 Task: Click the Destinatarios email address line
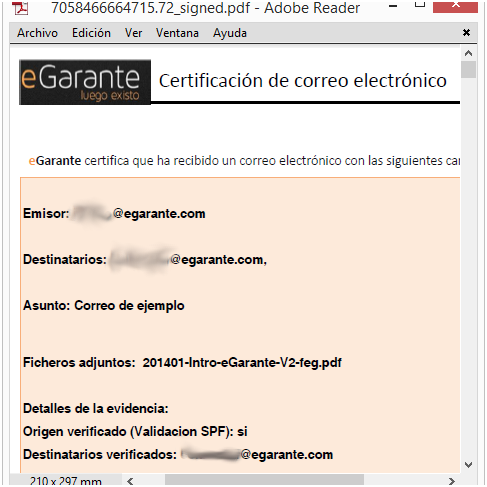pyautogui.click(x=145, y=260)
